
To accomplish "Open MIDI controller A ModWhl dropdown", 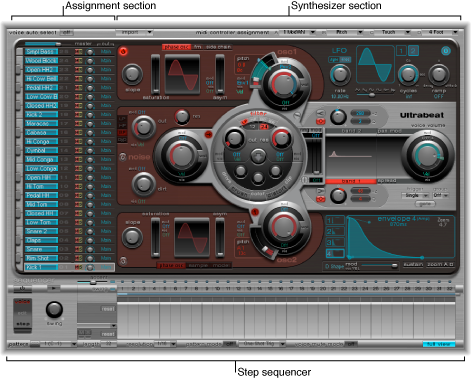I will (297, 32).
